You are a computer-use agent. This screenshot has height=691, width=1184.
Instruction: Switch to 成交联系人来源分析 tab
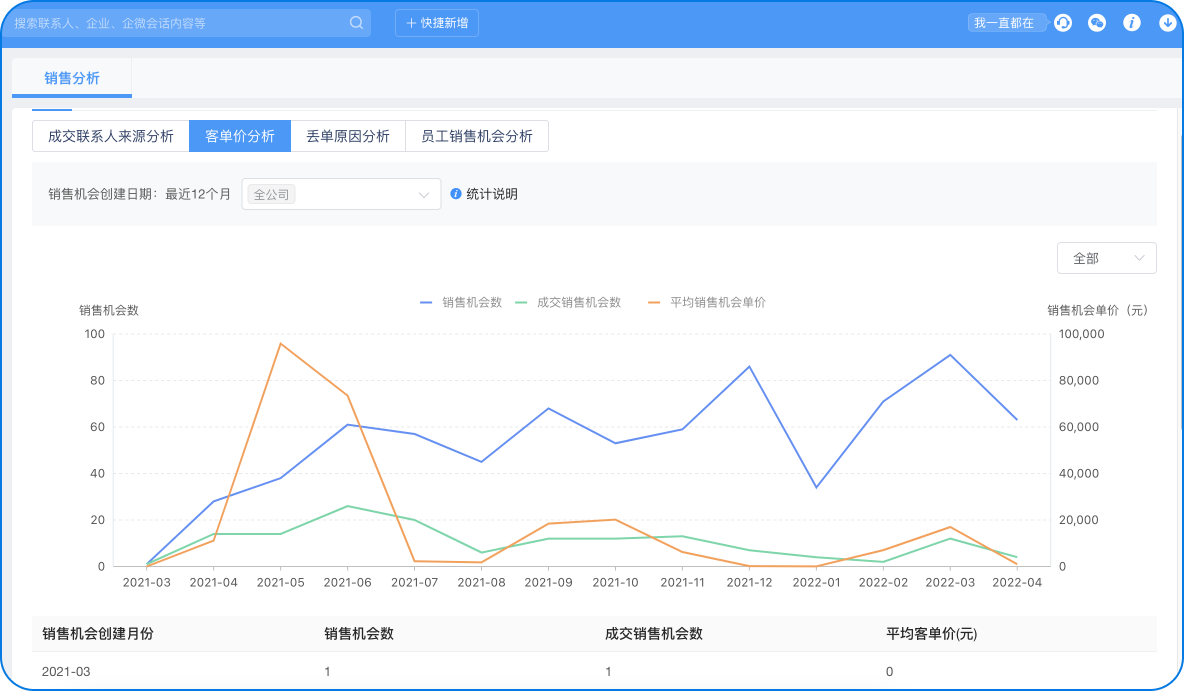(110, 136)
